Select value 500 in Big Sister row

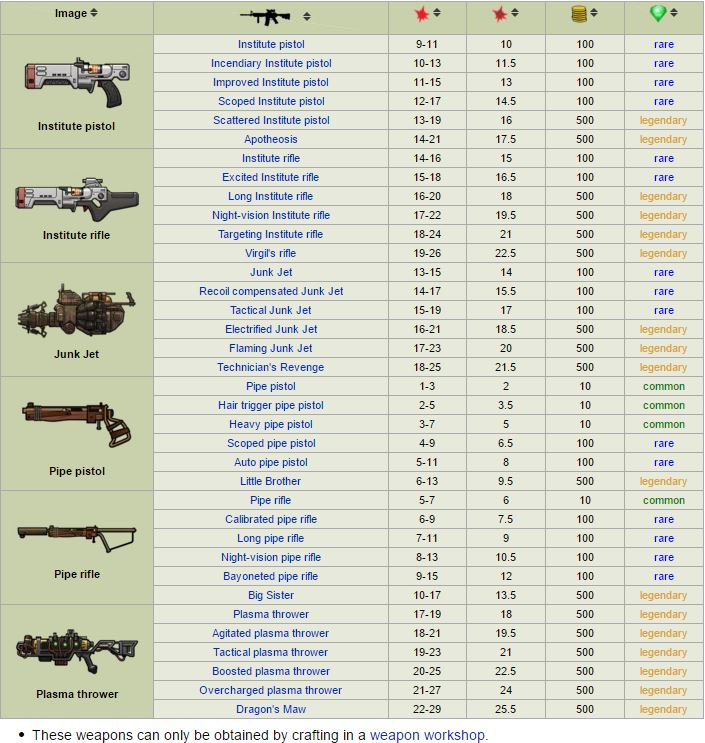pos(585,595)
